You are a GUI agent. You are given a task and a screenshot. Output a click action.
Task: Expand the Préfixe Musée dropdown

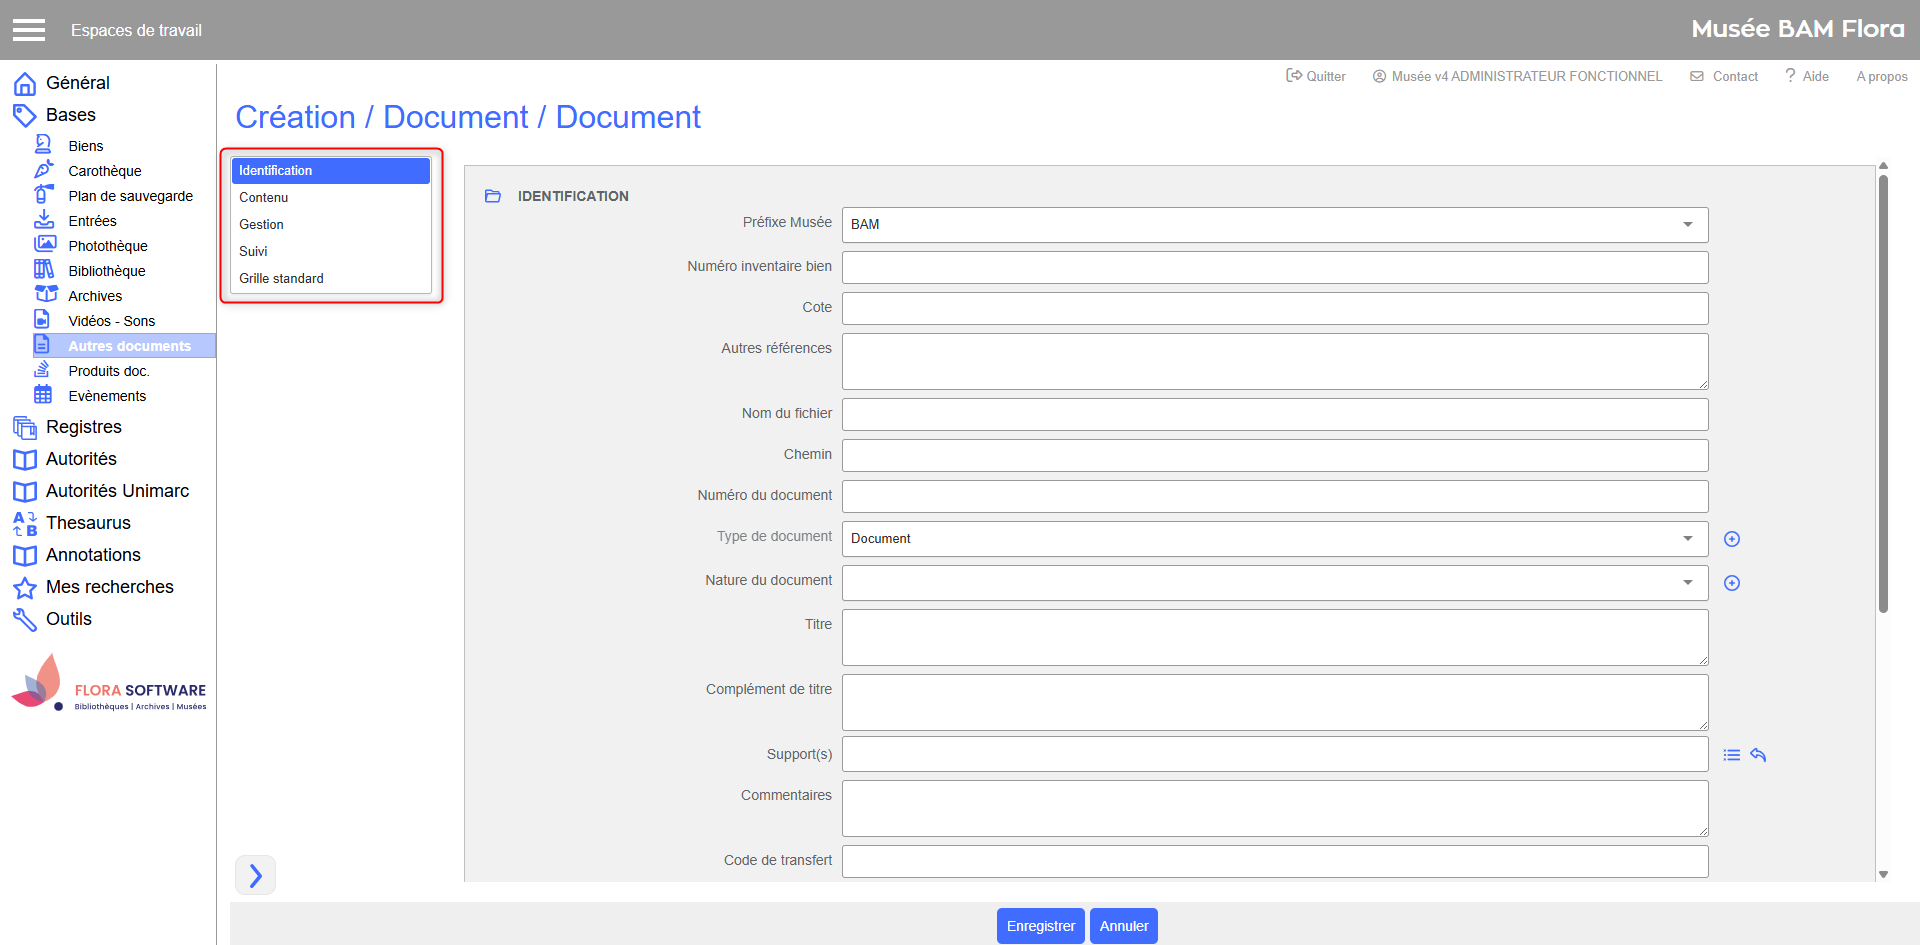click(1687, 225)
